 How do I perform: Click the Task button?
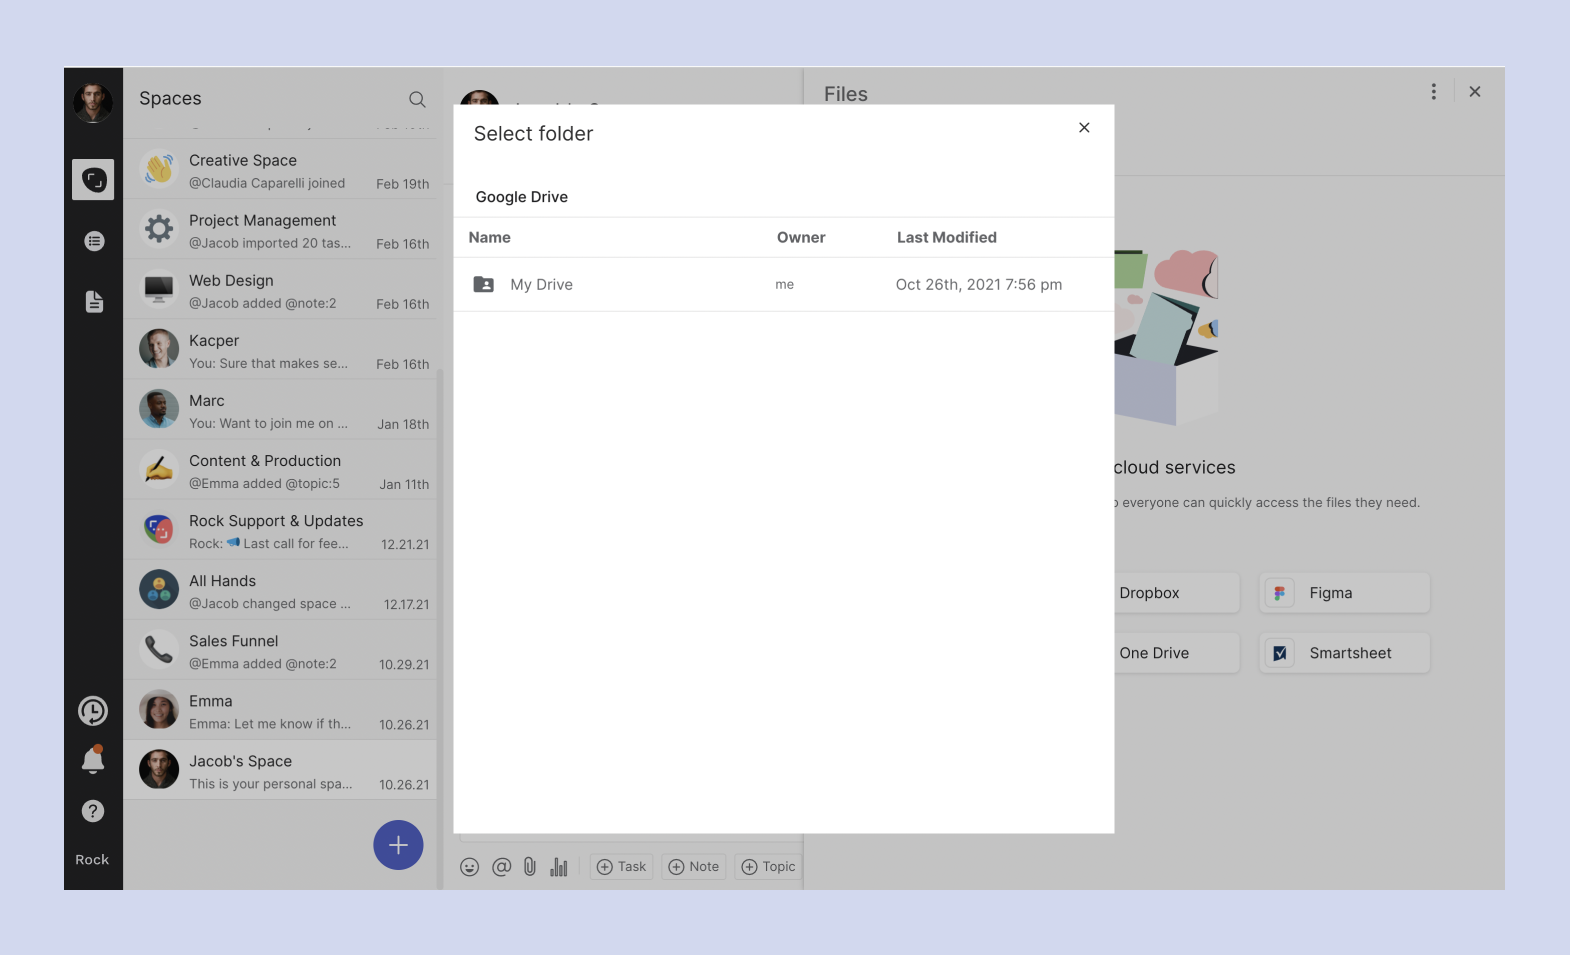point(621,867)
